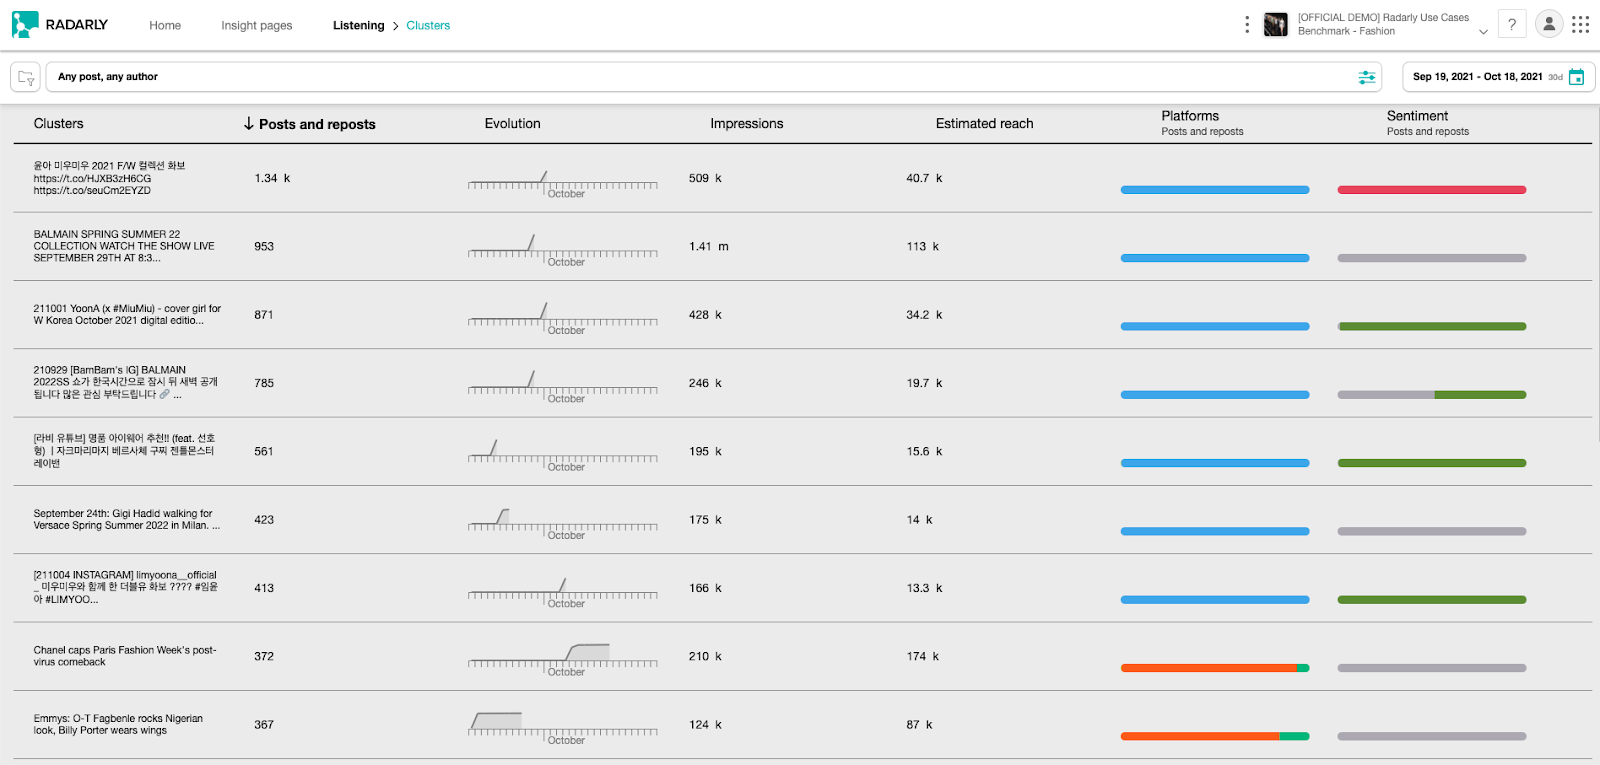Click the Sentiment column header

[1417, 116]
